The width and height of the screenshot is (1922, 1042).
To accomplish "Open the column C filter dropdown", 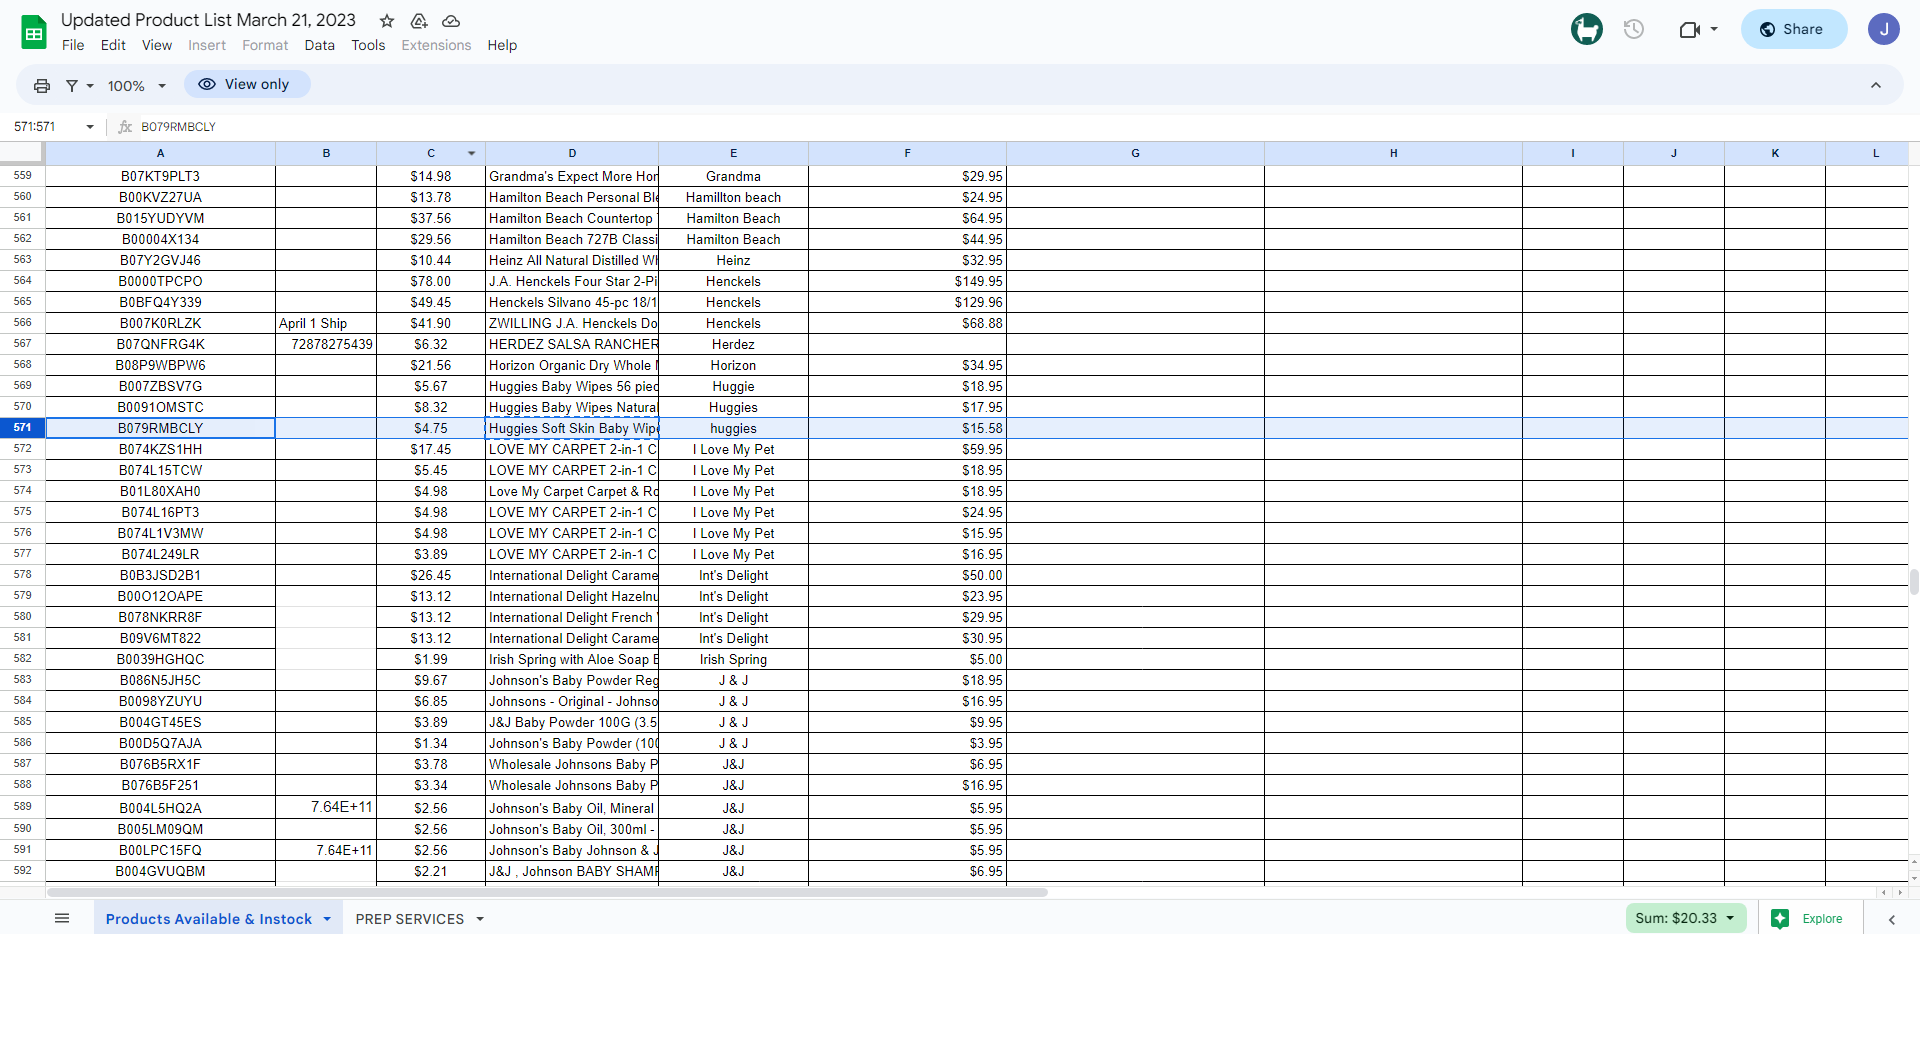I will (x=472, y=153).
